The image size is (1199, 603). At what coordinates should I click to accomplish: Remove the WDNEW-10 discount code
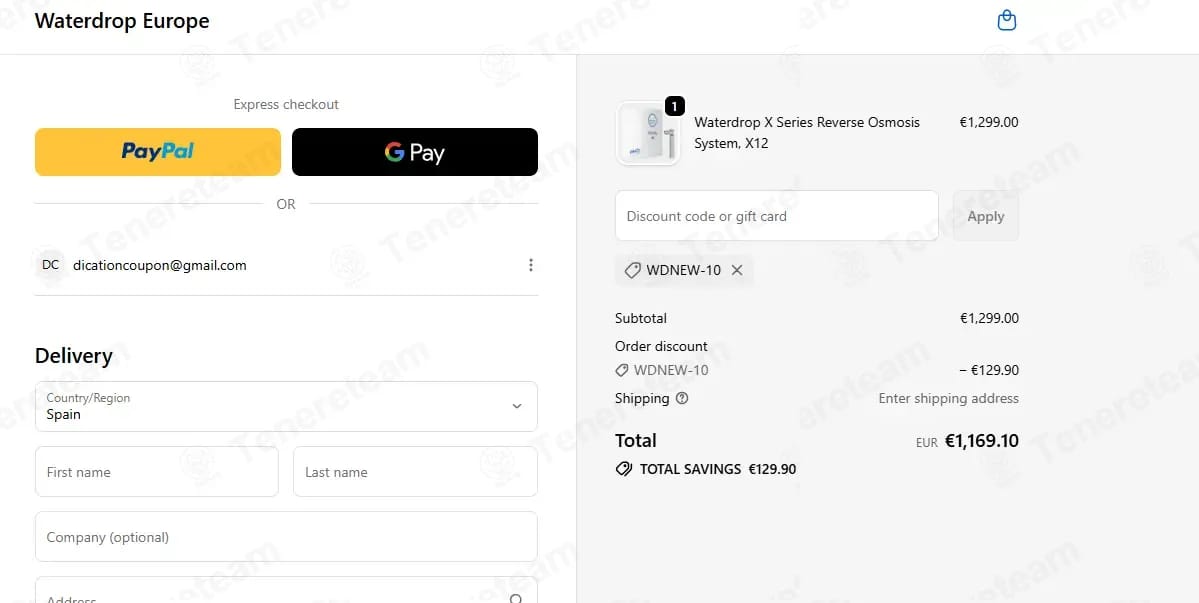click(x=737, y=270)
